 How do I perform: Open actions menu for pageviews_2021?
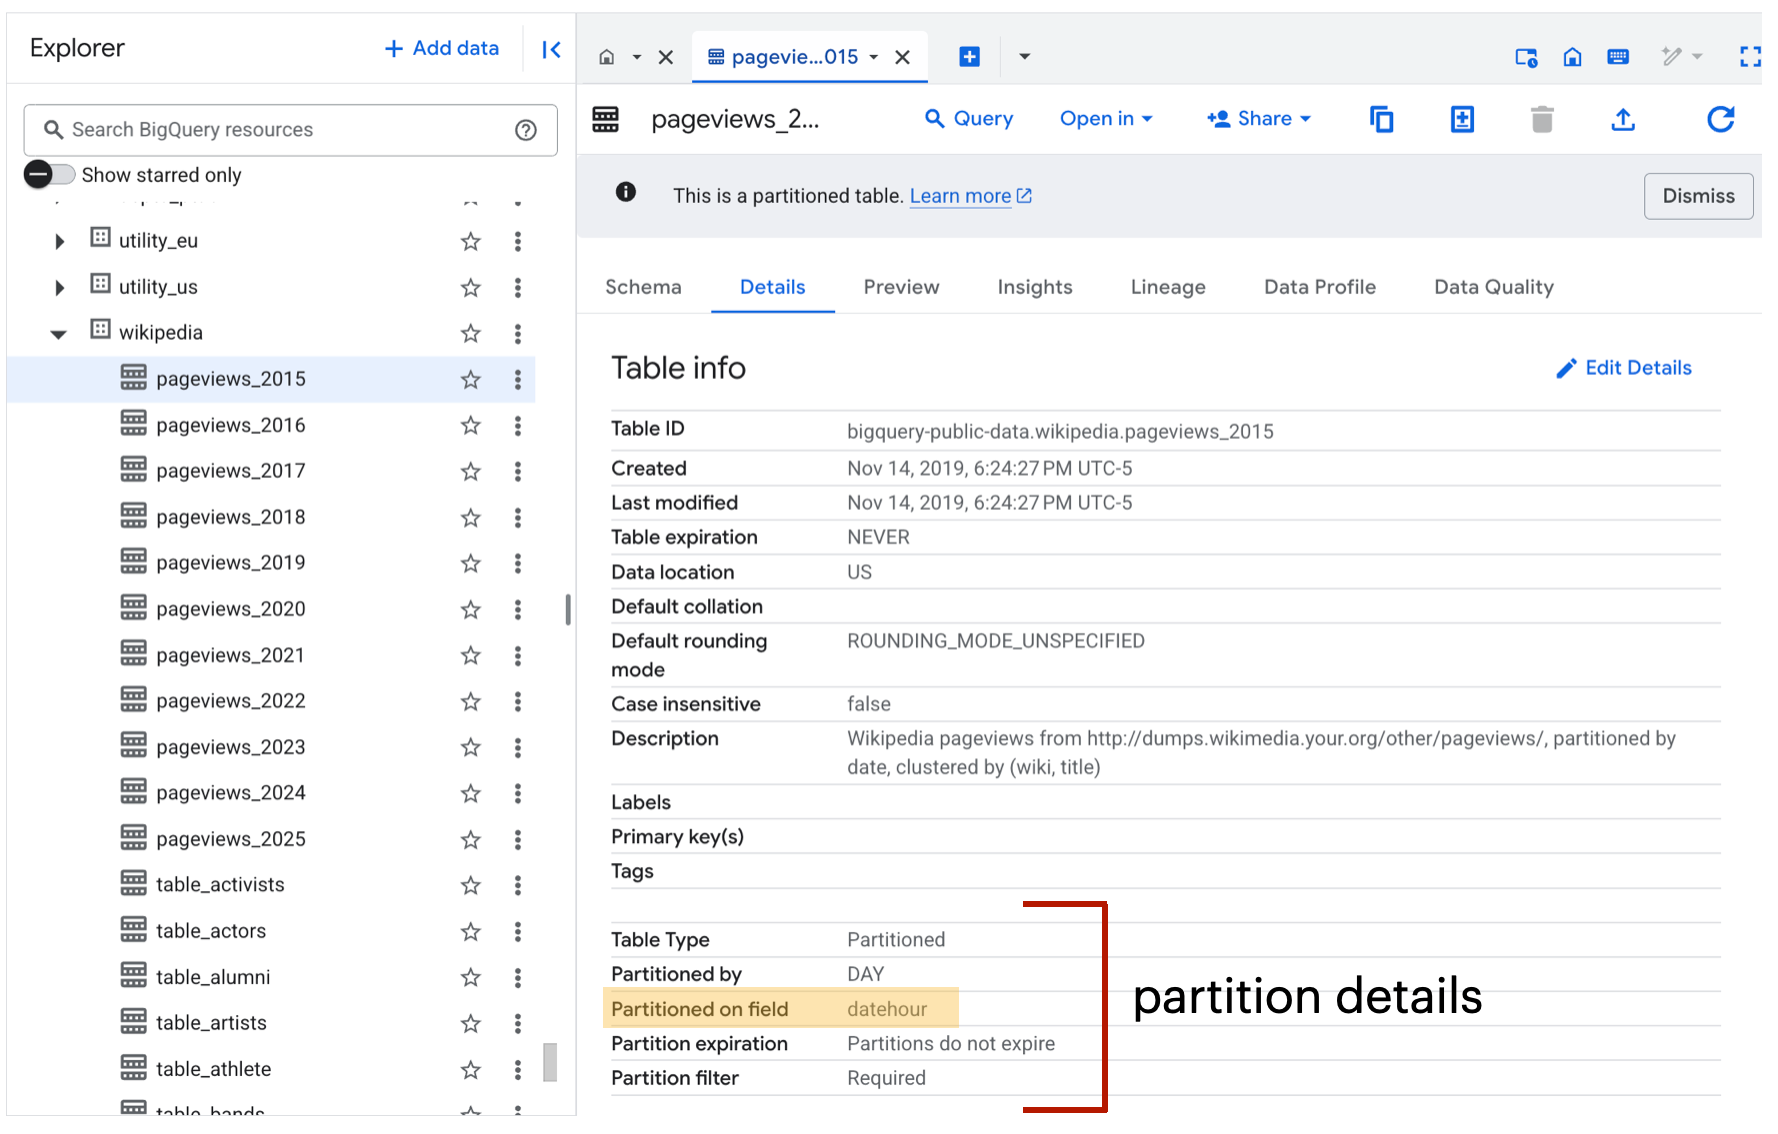click(518, 656)
